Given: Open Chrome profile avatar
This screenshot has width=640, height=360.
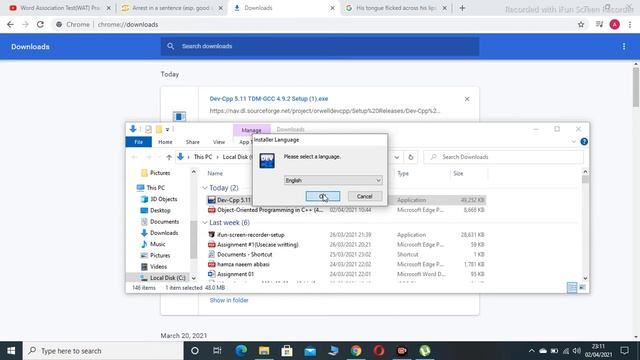Looking at the screenshot, I should 615,24.
